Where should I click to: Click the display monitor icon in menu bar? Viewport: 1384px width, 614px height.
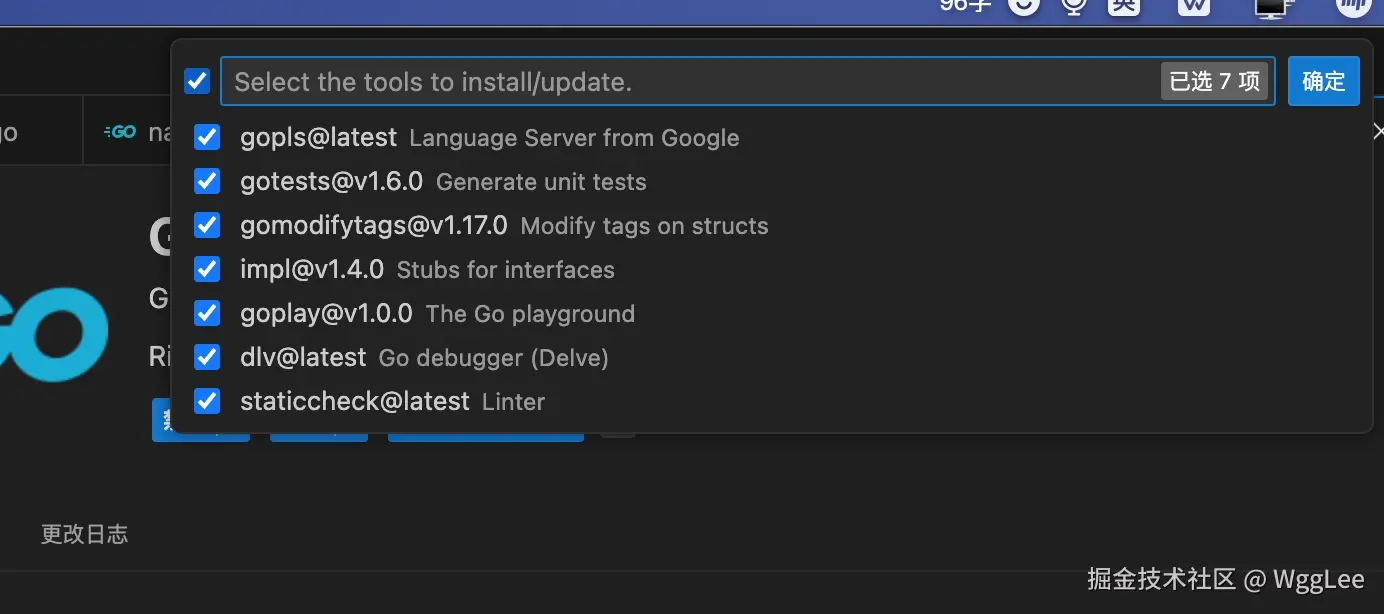(1273, 8)
